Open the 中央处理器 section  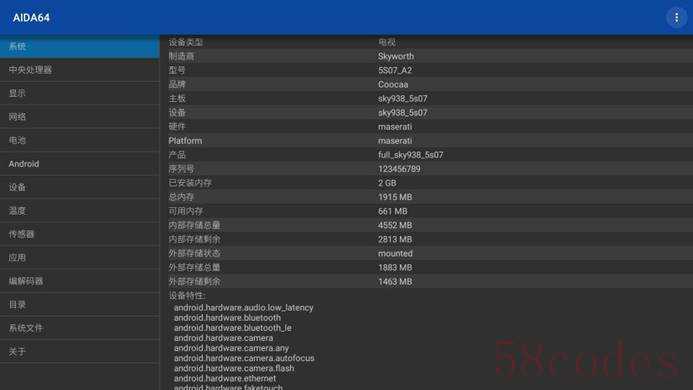(x=80, y=70)
